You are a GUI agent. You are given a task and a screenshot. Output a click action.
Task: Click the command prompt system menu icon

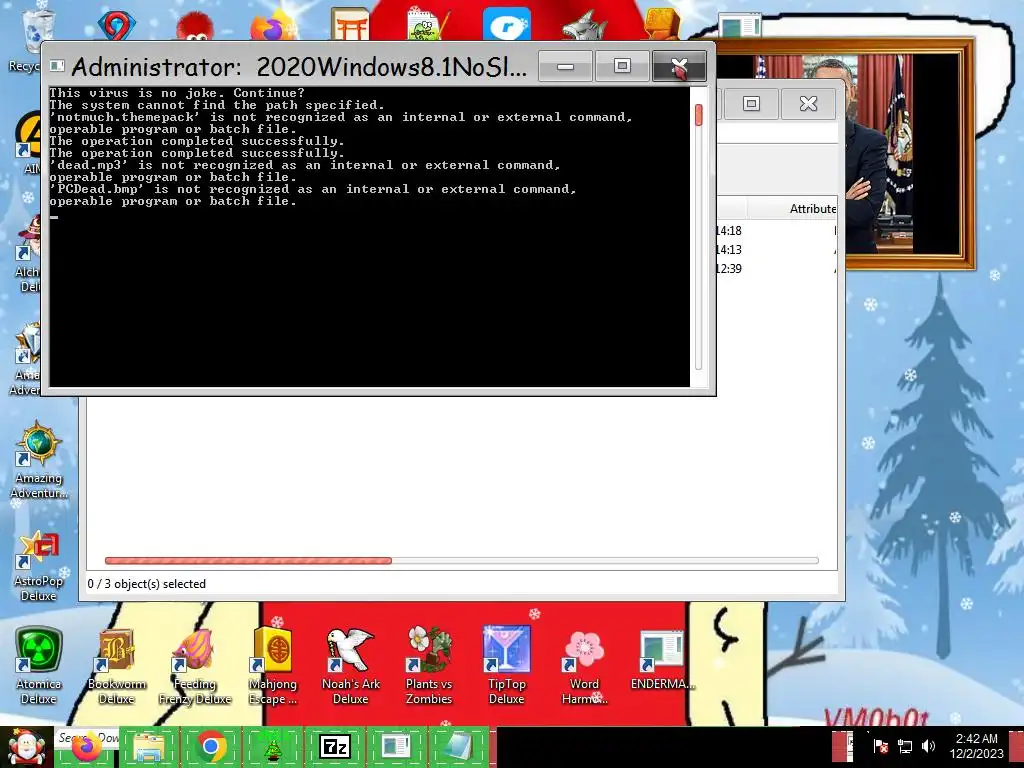pyautogui.click(x=57, y=65)
